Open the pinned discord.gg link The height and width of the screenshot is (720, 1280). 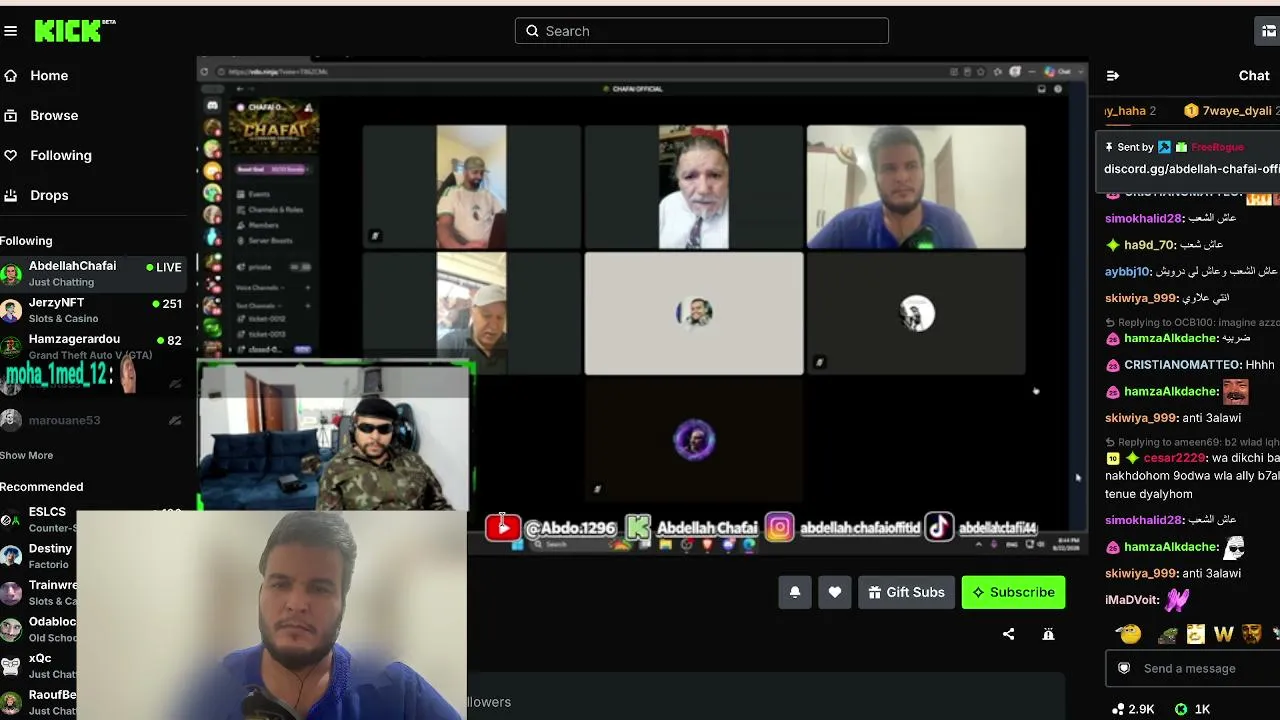click(1192, 169)
